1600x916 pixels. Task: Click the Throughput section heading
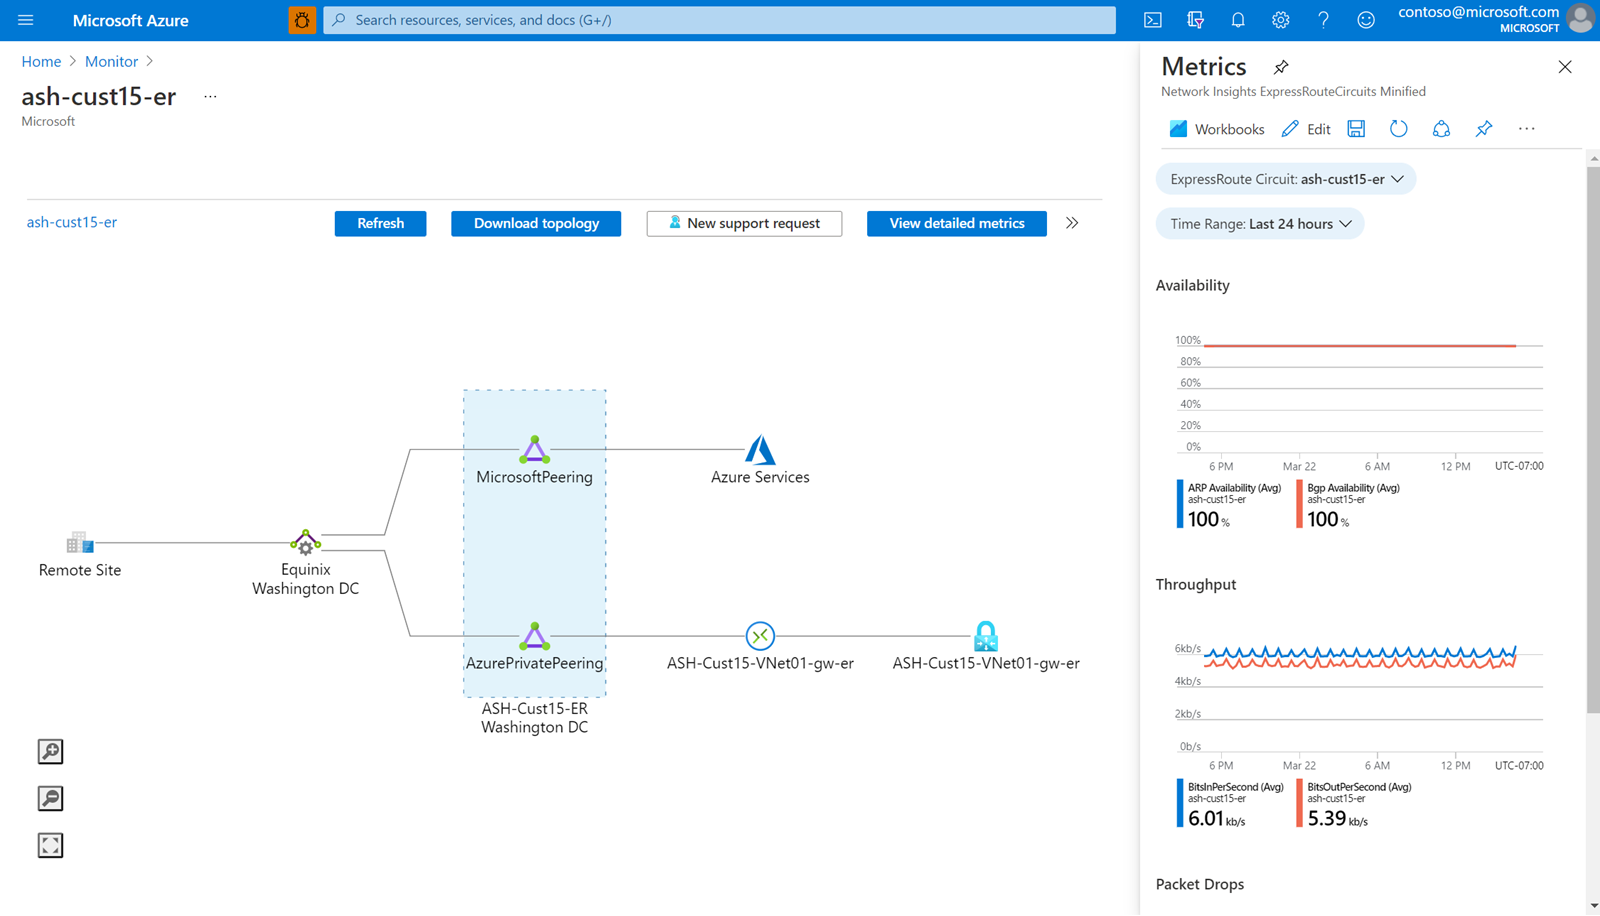(x=1196, y=584)
